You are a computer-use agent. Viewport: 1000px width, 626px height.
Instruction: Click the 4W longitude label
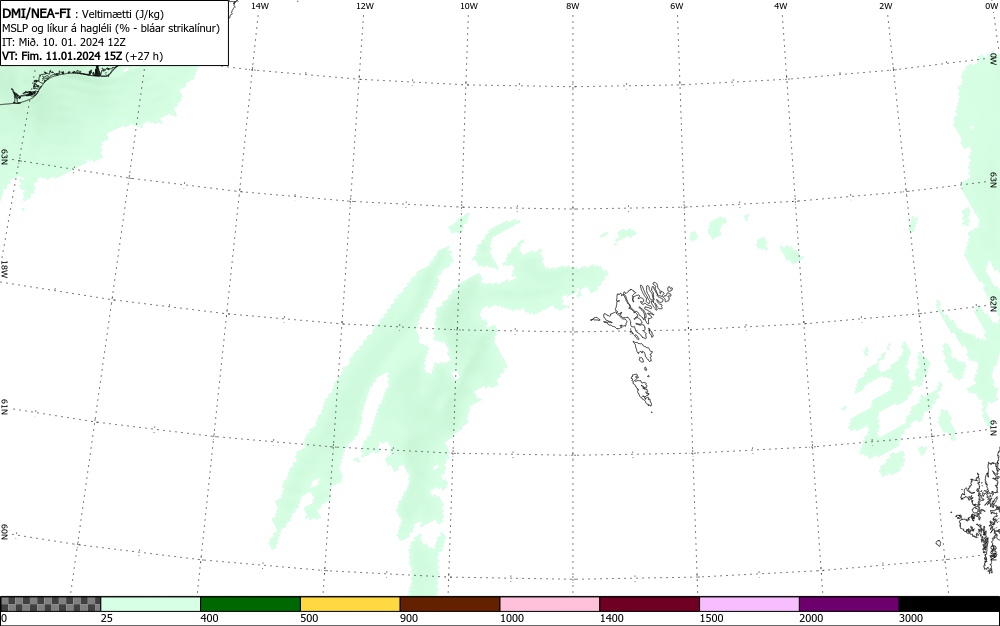[781, 6]
